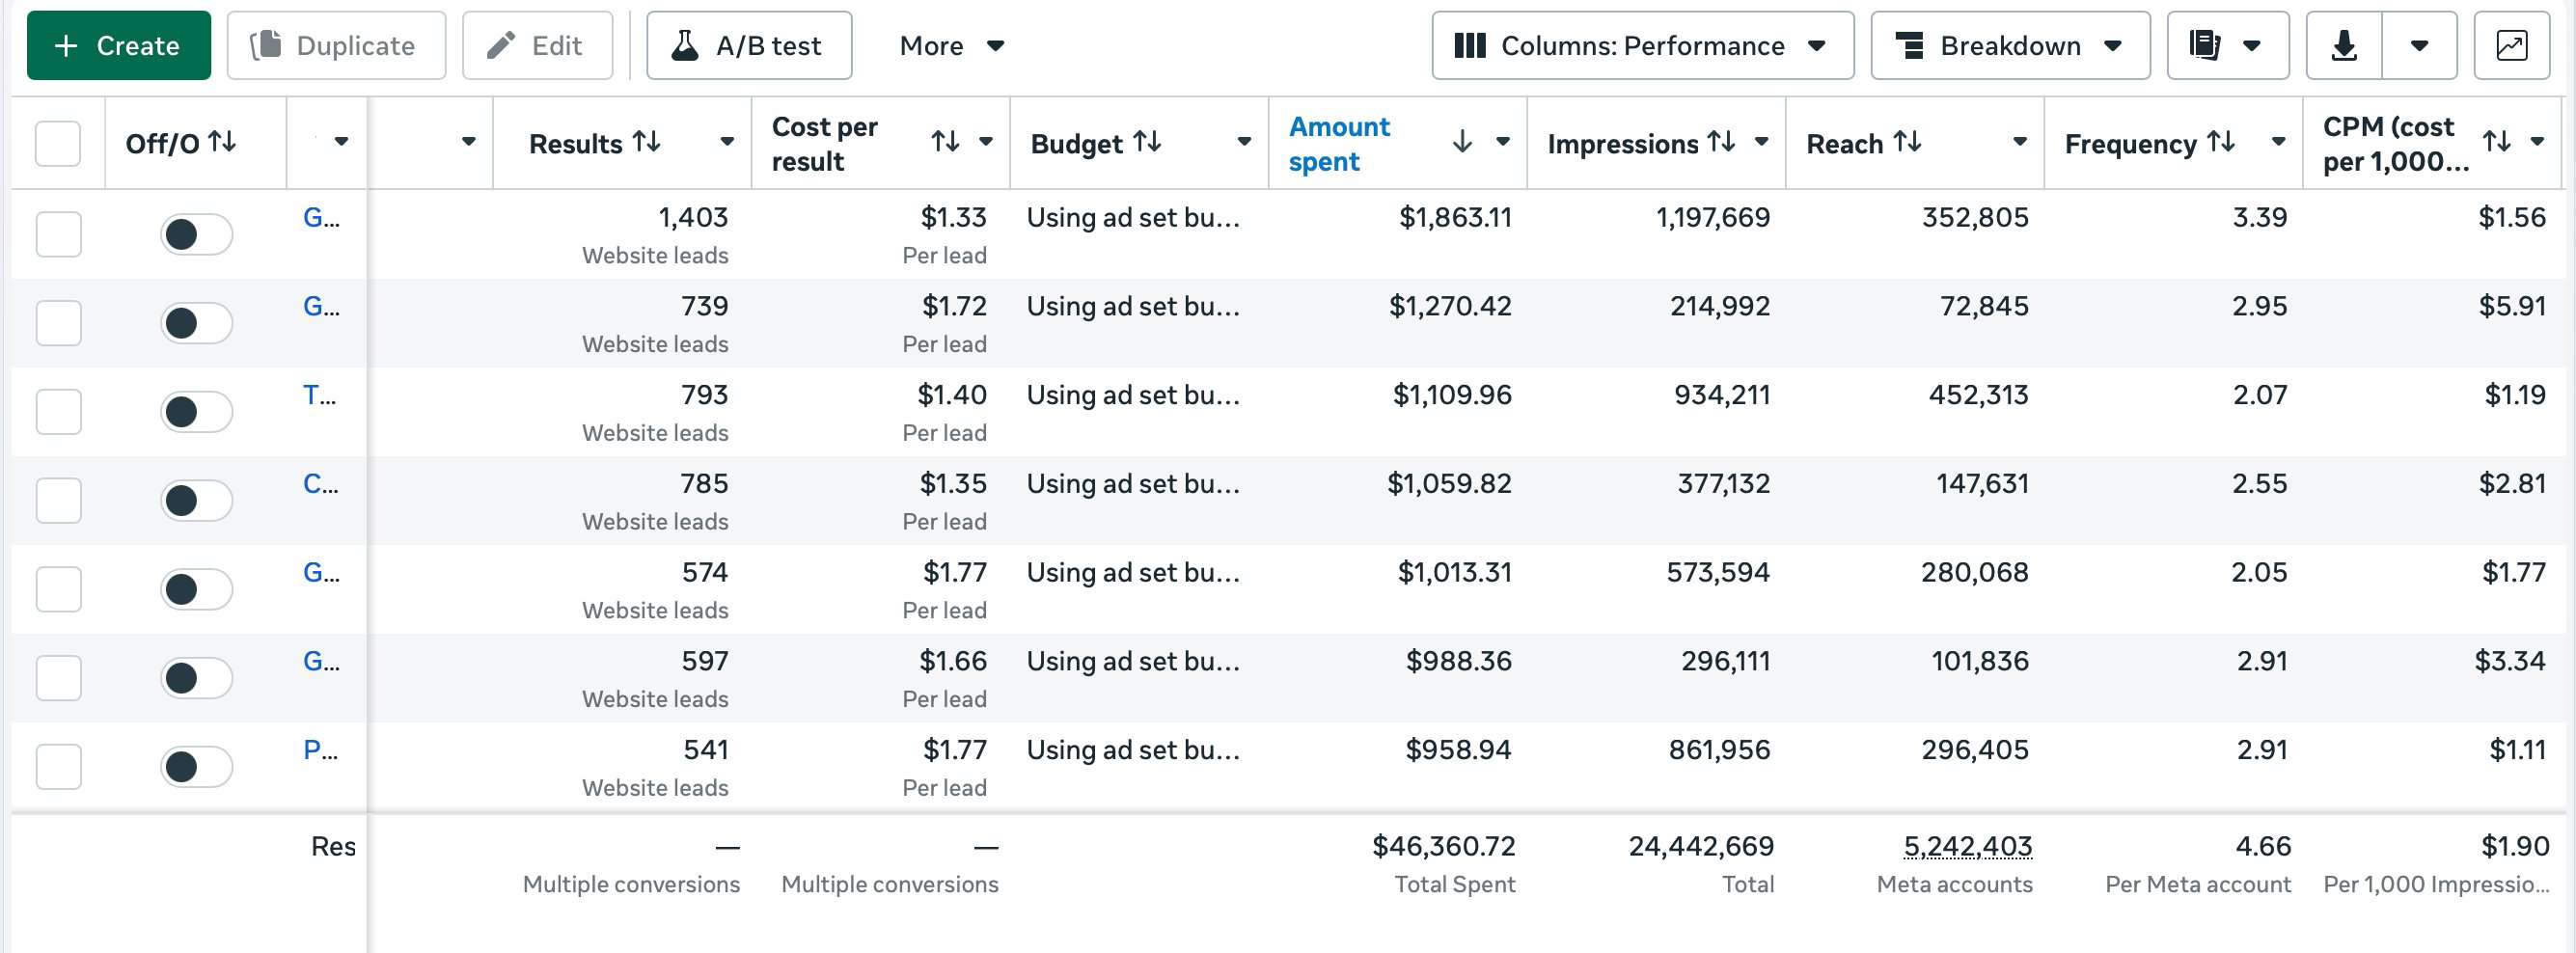
Task: Click the Create button
Action: click(118, 46)
